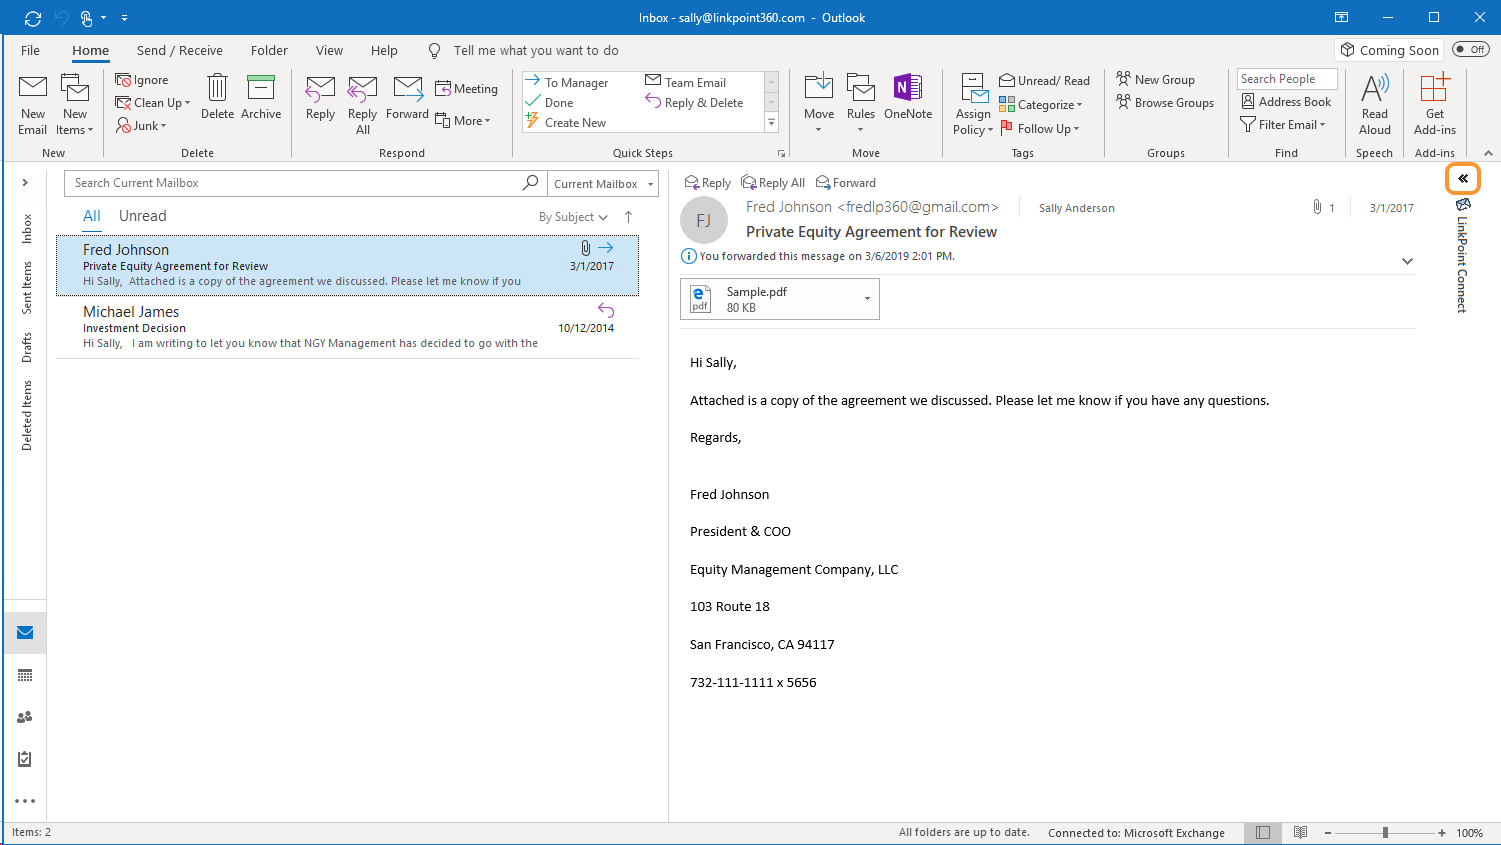The height and width of the screenshot is (845, 1501).
Task: Choose the Create New quick step
Action: coord(566,122)
